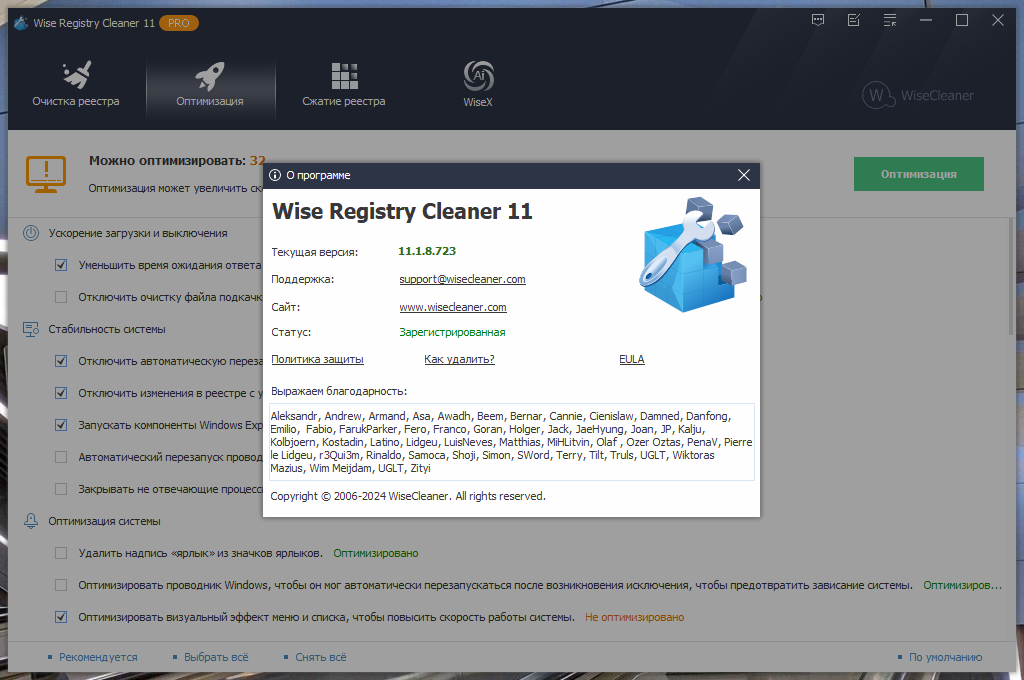Open the main menu list icon

(x=889, y=20)
